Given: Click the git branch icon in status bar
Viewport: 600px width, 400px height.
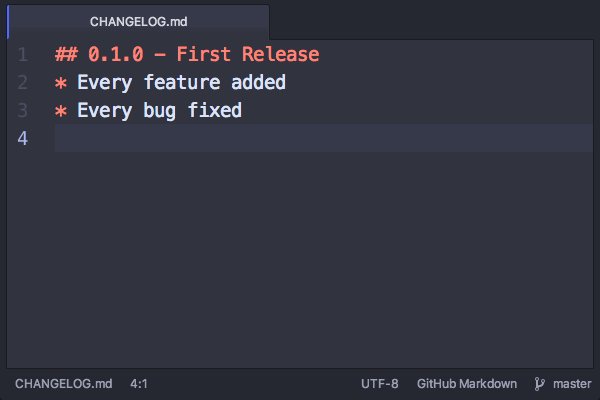Looking at the screenshot, I should pos(540,384).
